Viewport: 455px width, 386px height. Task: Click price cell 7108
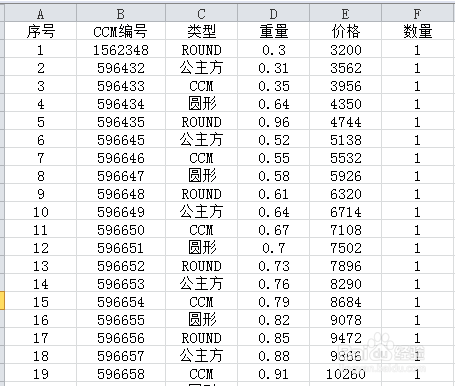[345, 229]
